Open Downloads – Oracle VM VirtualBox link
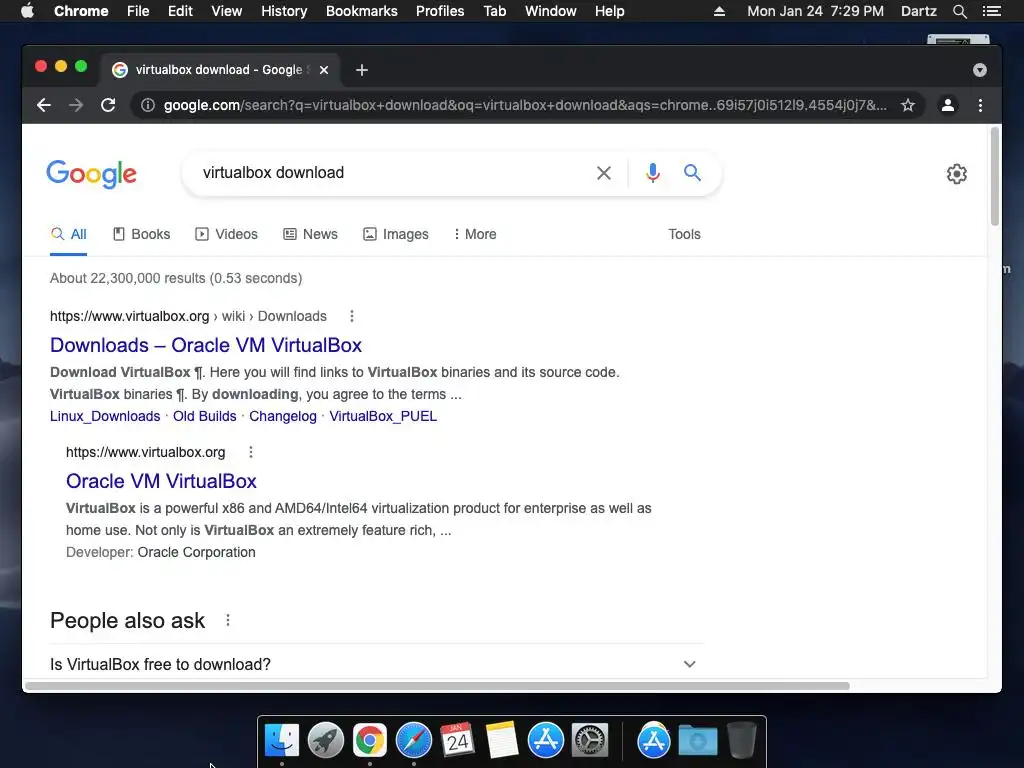The image size is (1024, 768). point(206,345)
